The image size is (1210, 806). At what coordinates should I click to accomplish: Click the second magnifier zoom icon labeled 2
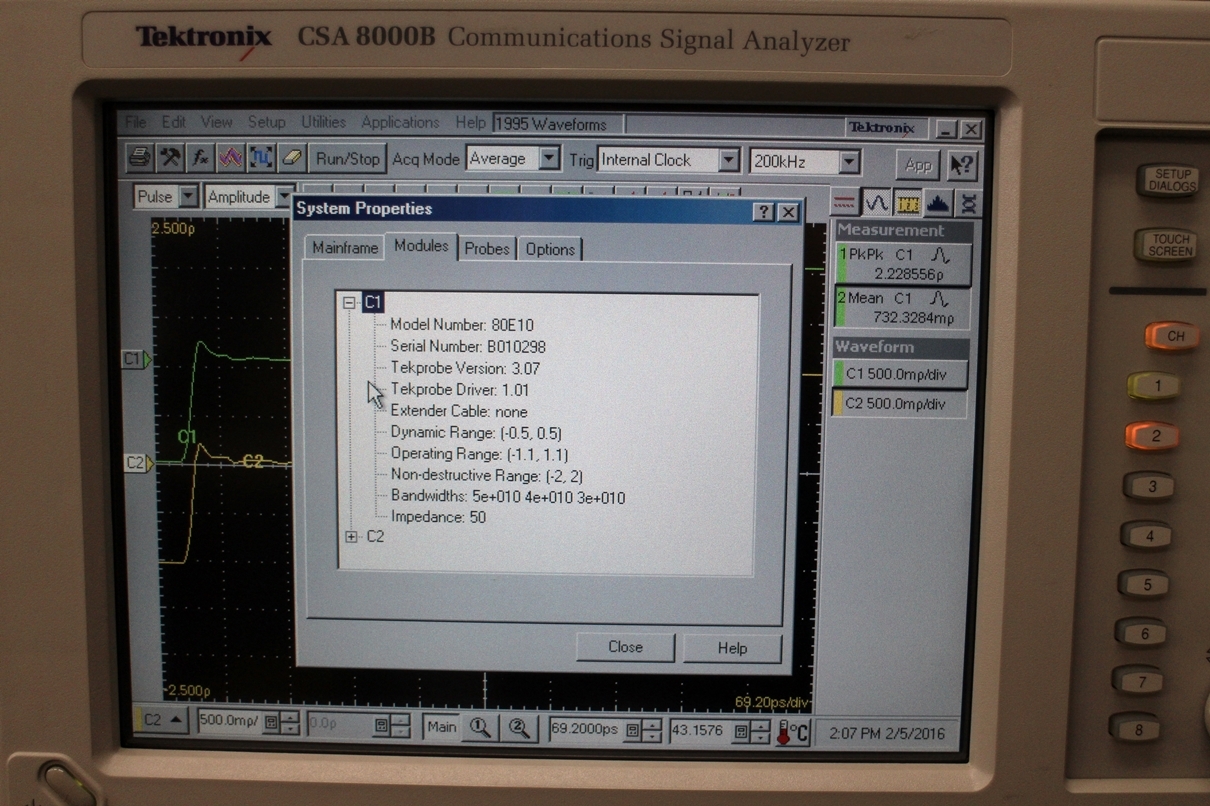519,729
